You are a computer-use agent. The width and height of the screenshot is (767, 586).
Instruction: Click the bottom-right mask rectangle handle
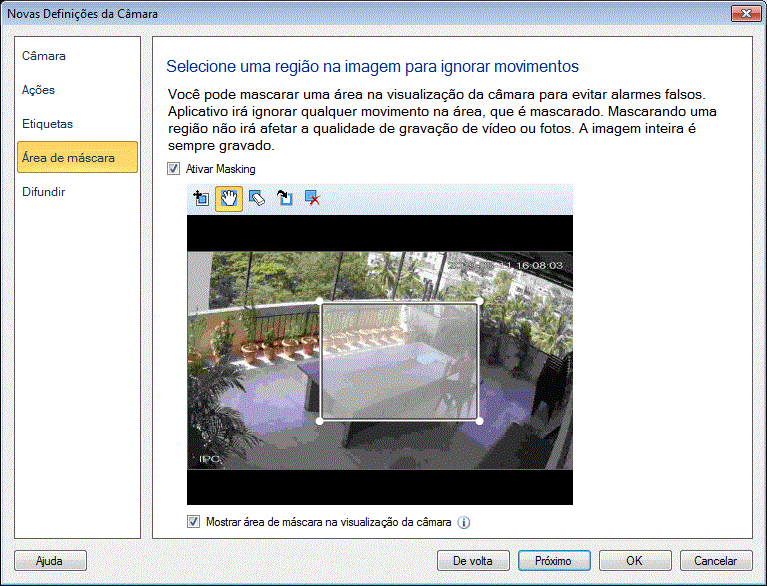click(x=479, y=421)
